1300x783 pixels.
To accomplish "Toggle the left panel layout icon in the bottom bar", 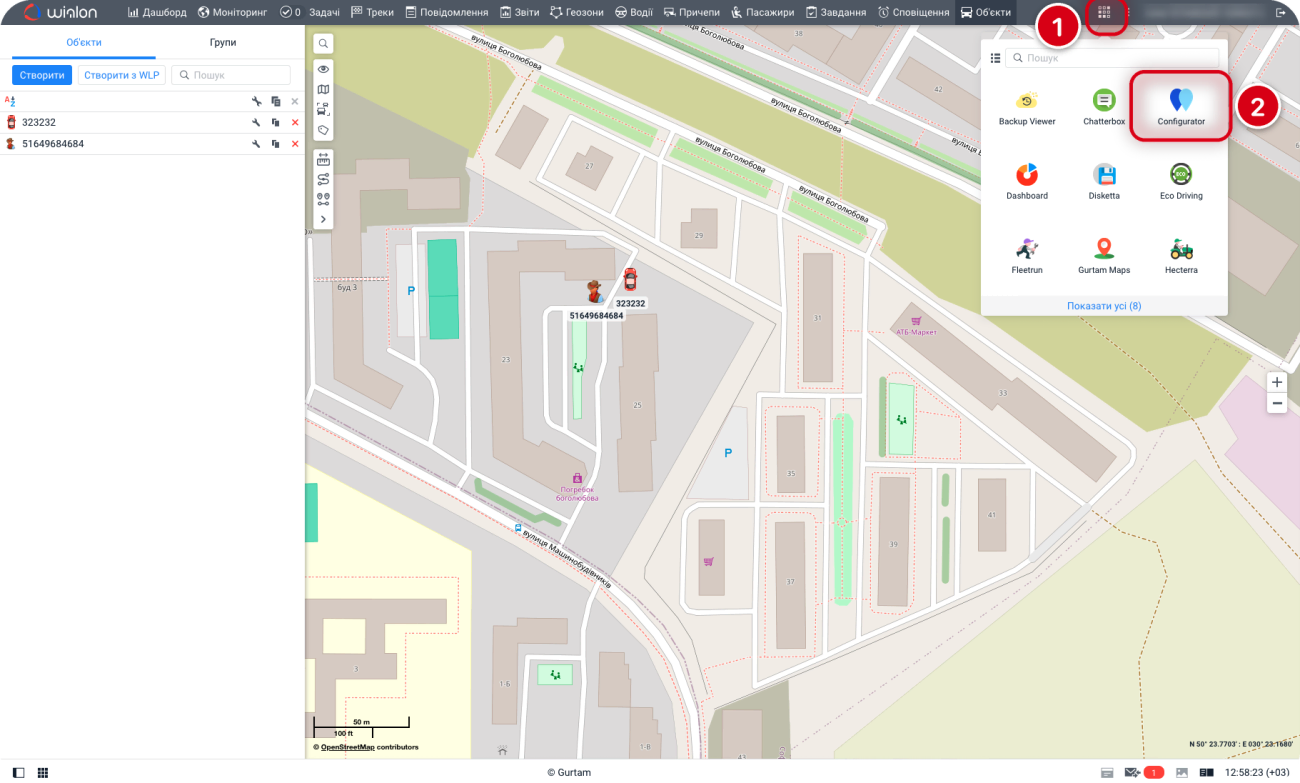I will [x=19, y=773].
